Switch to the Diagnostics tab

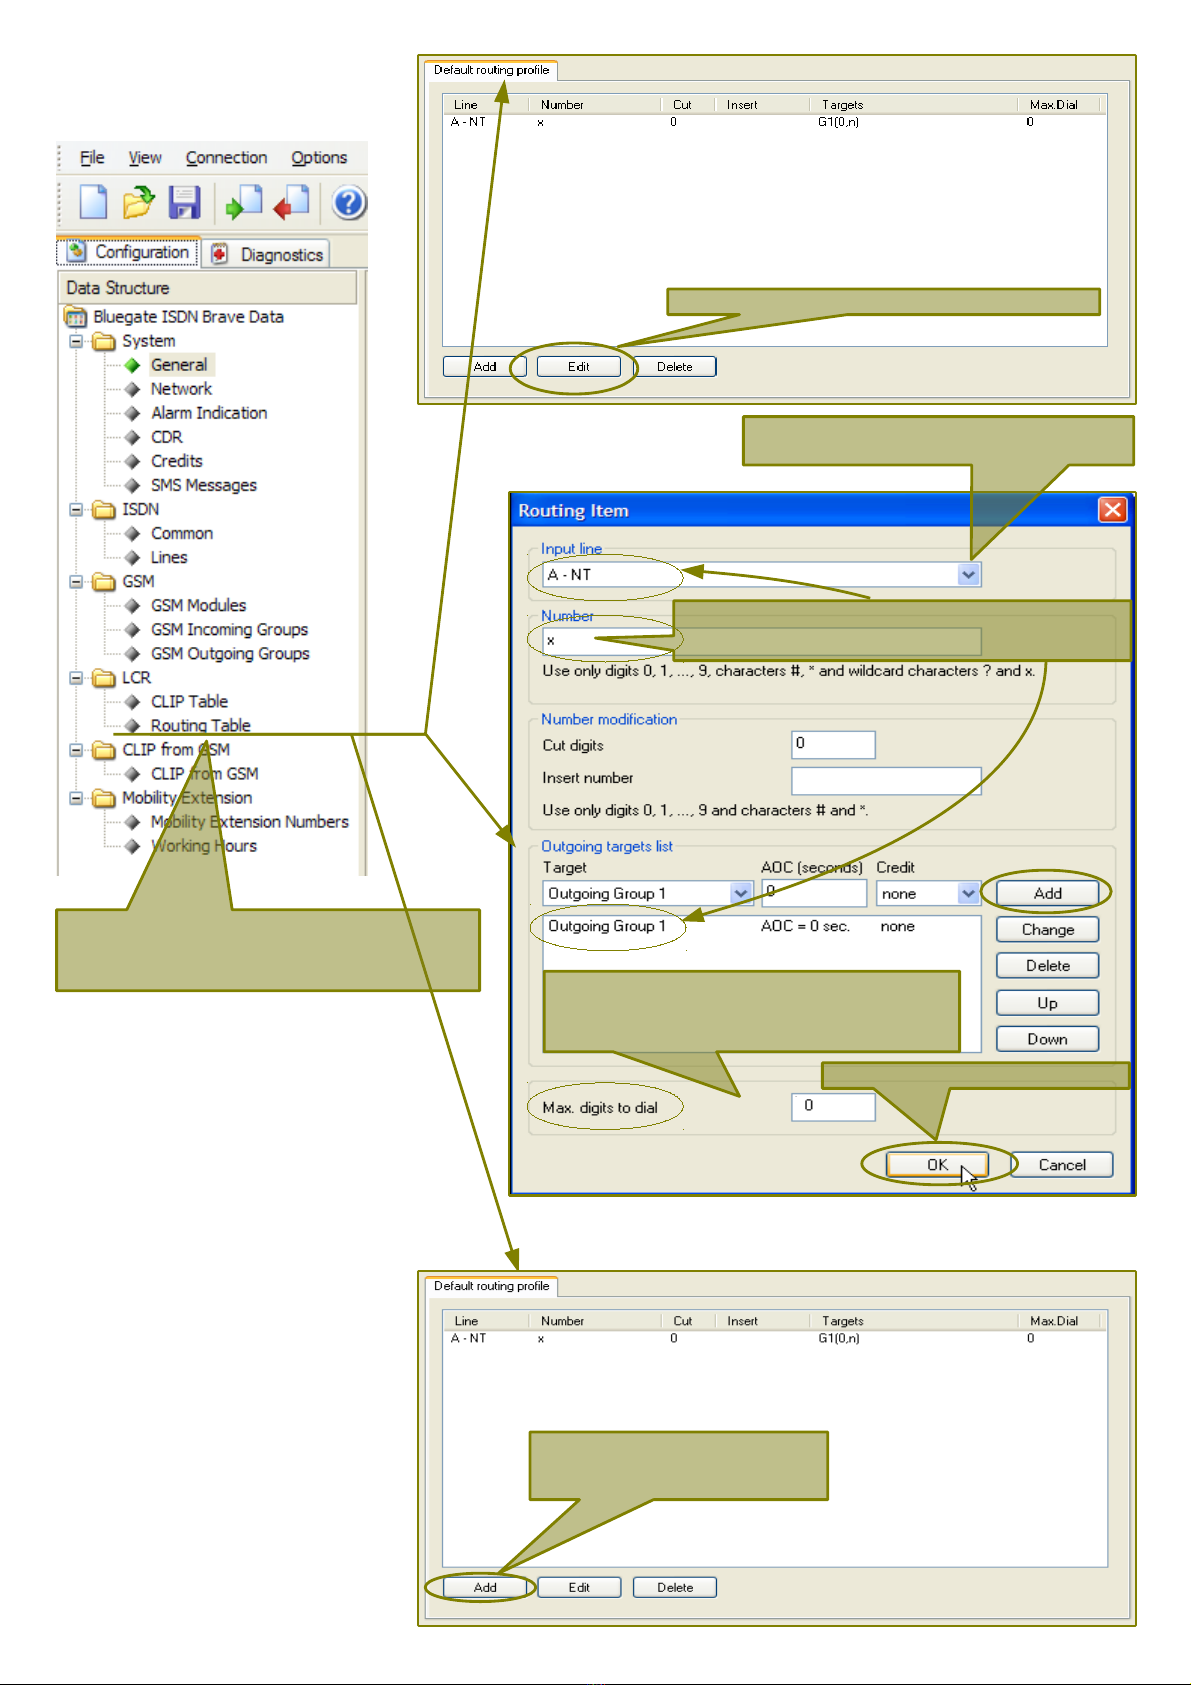[x=267, y=254]
